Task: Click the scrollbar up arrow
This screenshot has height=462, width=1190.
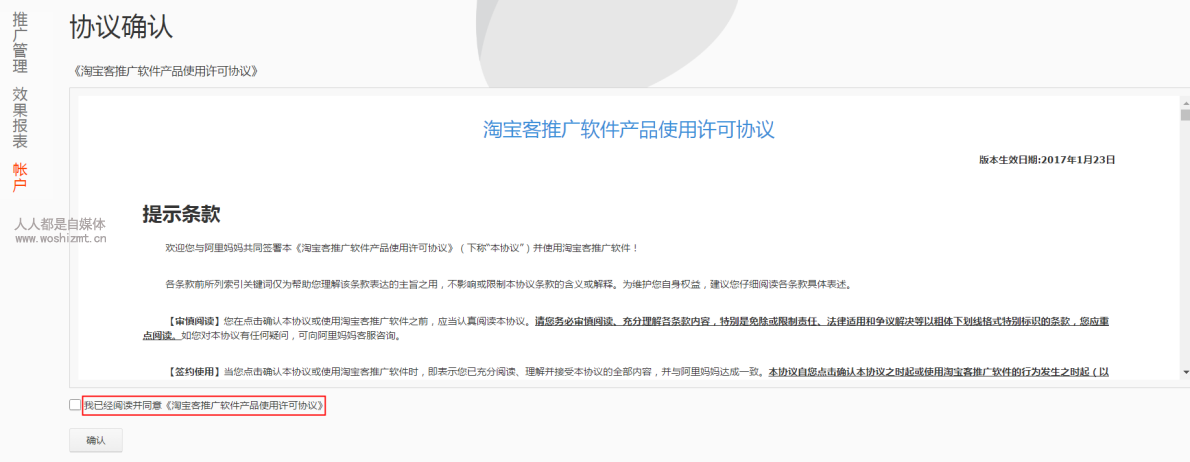Action: (1185, 102)
